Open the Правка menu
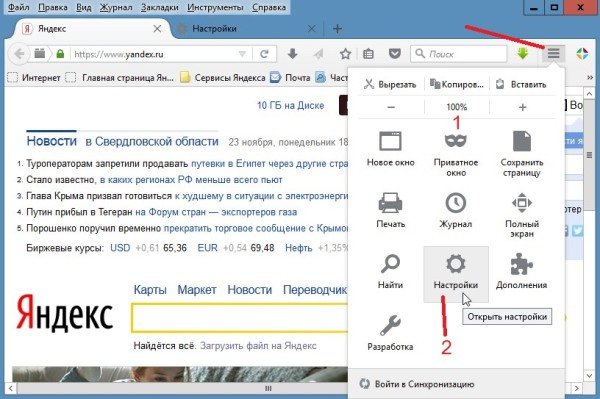 coord(53,7)
